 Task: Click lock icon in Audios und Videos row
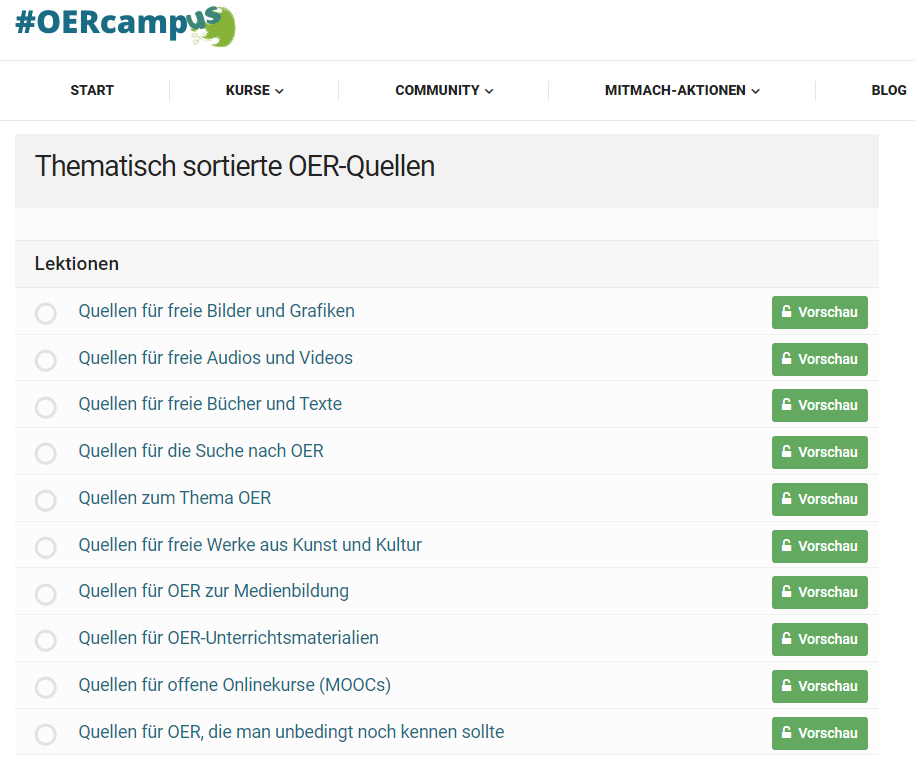coord(787,359)
